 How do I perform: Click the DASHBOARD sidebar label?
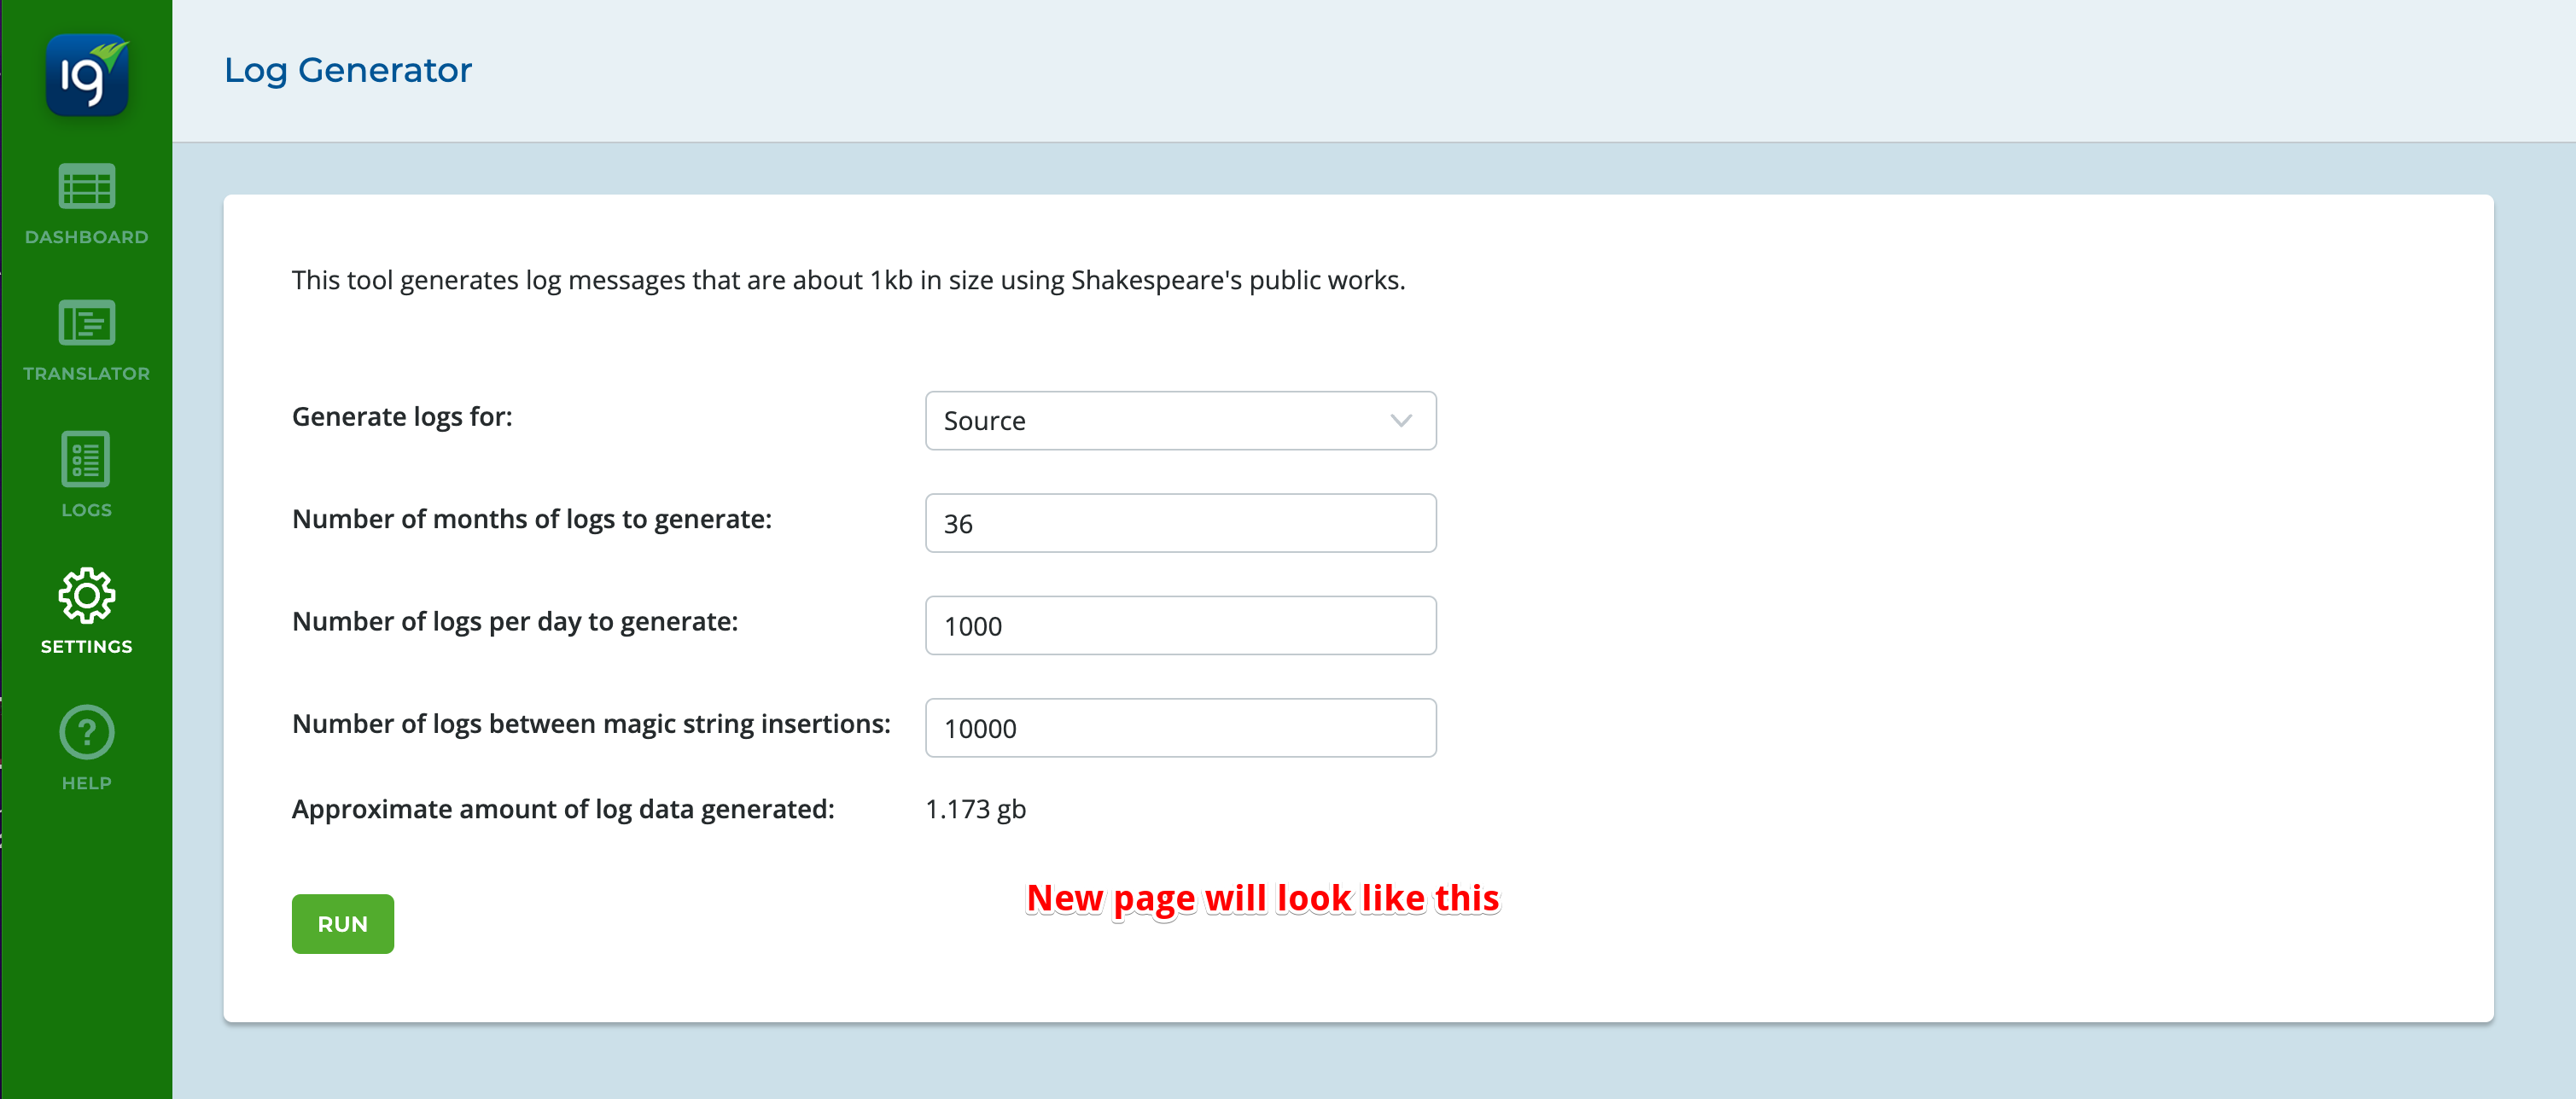[87, 237]
